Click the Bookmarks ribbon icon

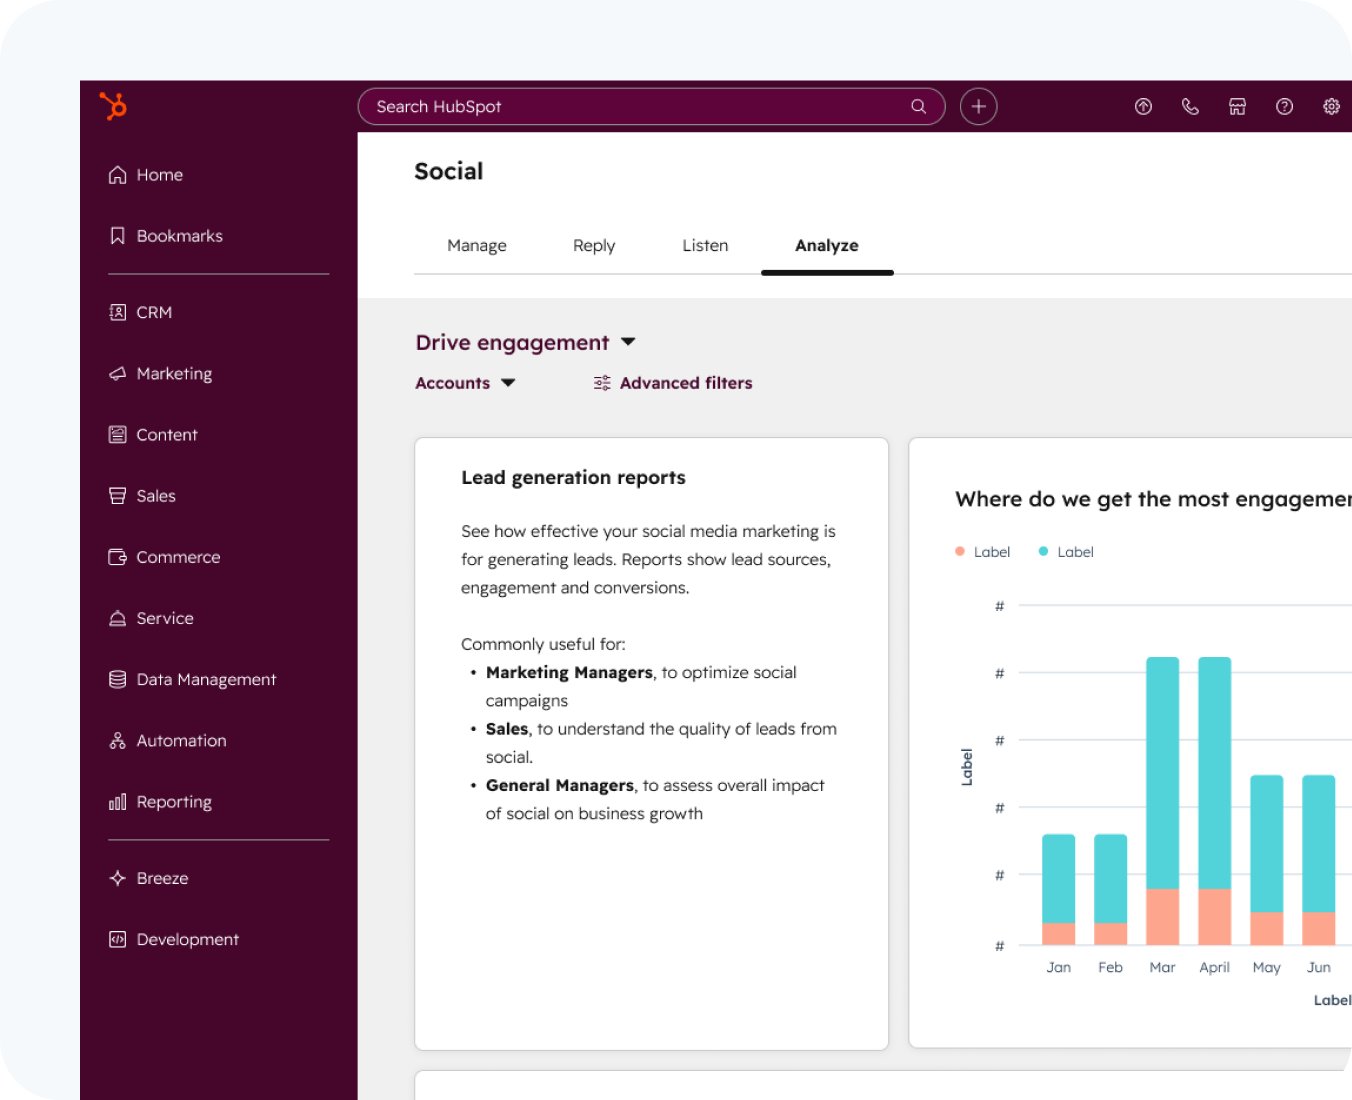[118, 236]
